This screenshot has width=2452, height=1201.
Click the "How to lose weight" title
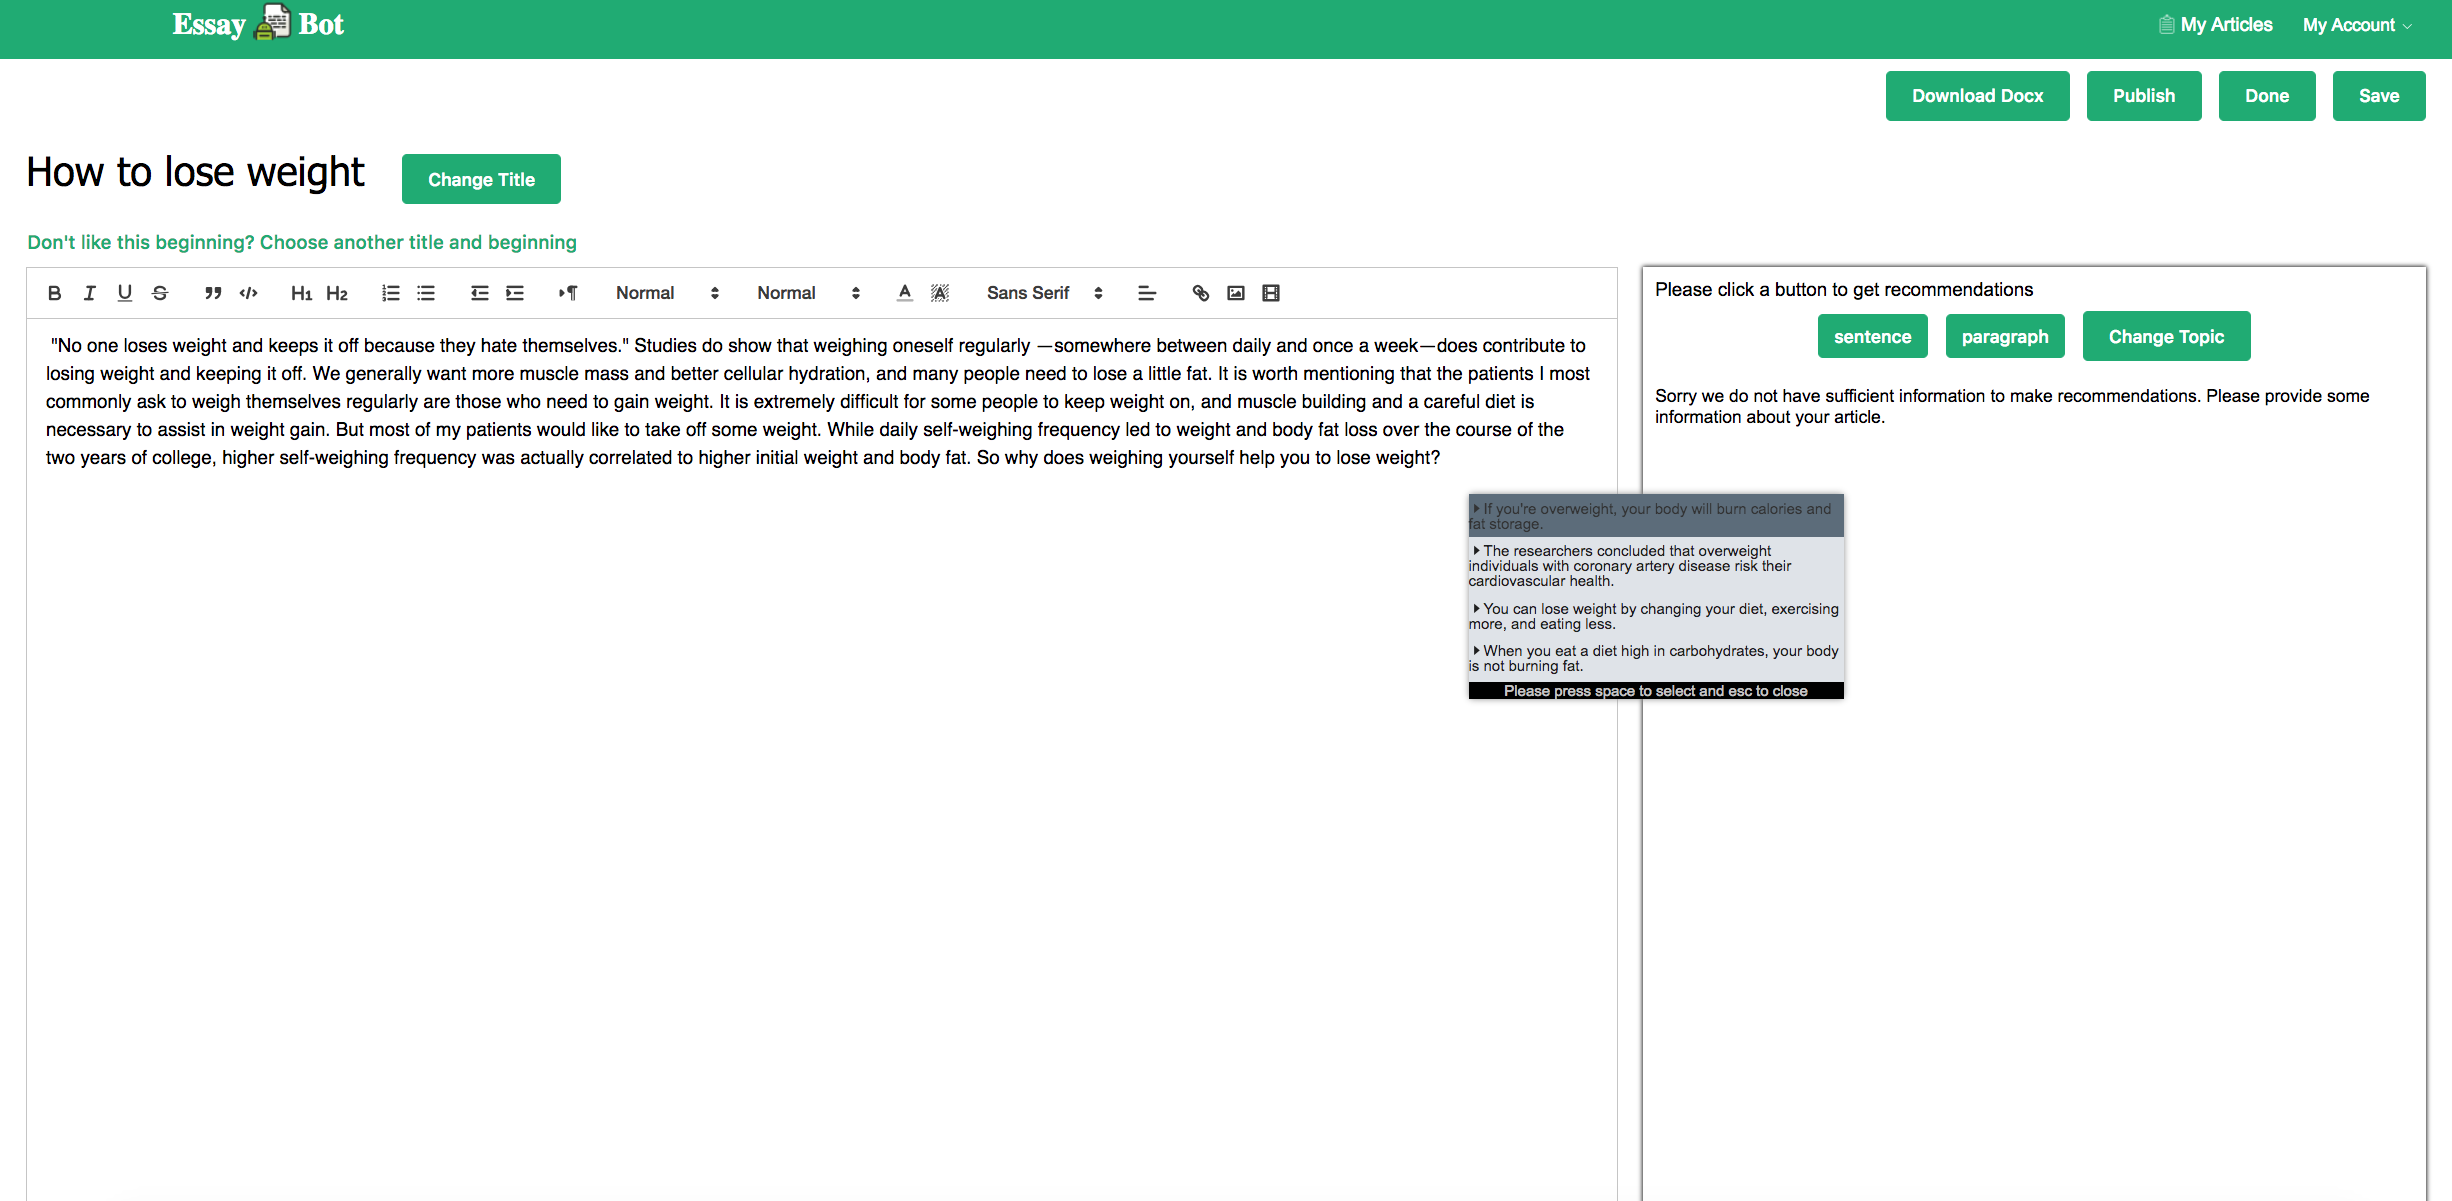click(195, 172)
